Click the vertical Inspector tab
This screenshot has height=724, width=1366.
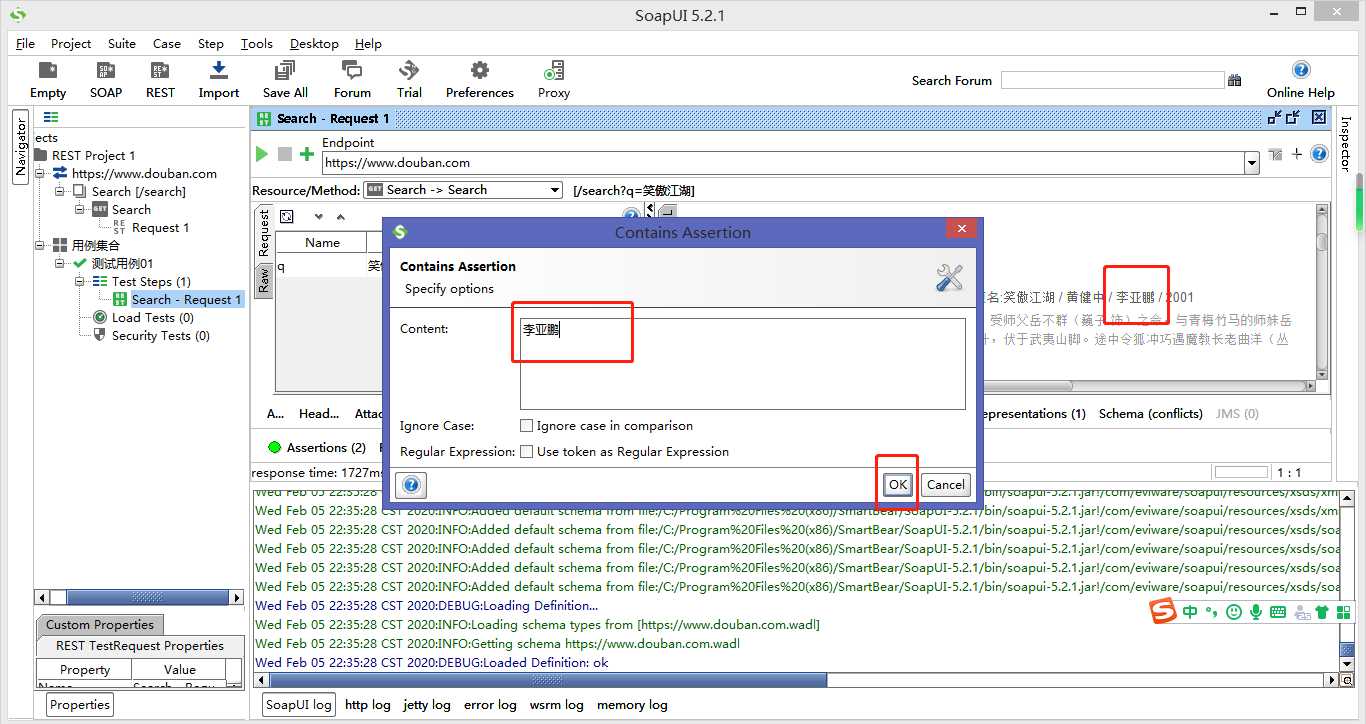click(x=1345, y=143)
